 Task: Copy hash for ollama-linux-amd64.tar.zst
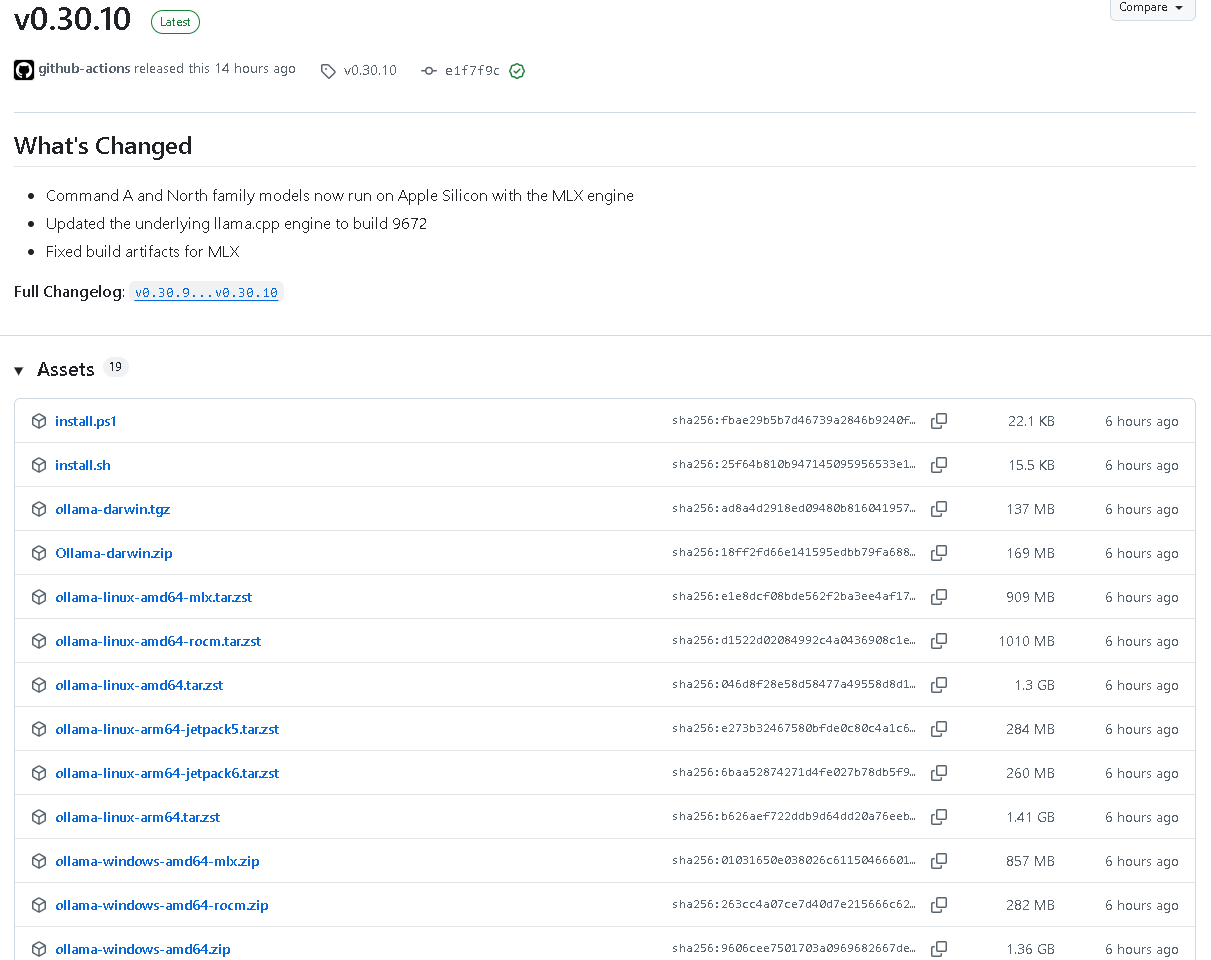(x=939, y=685)
